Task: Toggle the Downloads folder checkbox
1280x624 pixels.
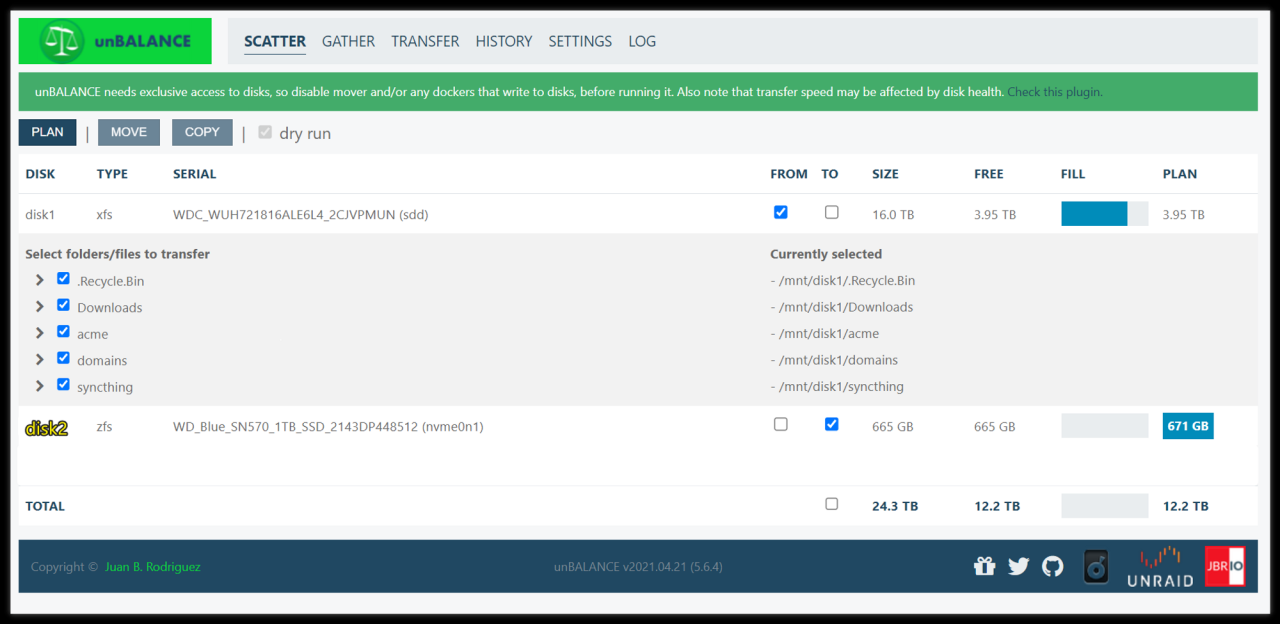Action: [64, 305]
